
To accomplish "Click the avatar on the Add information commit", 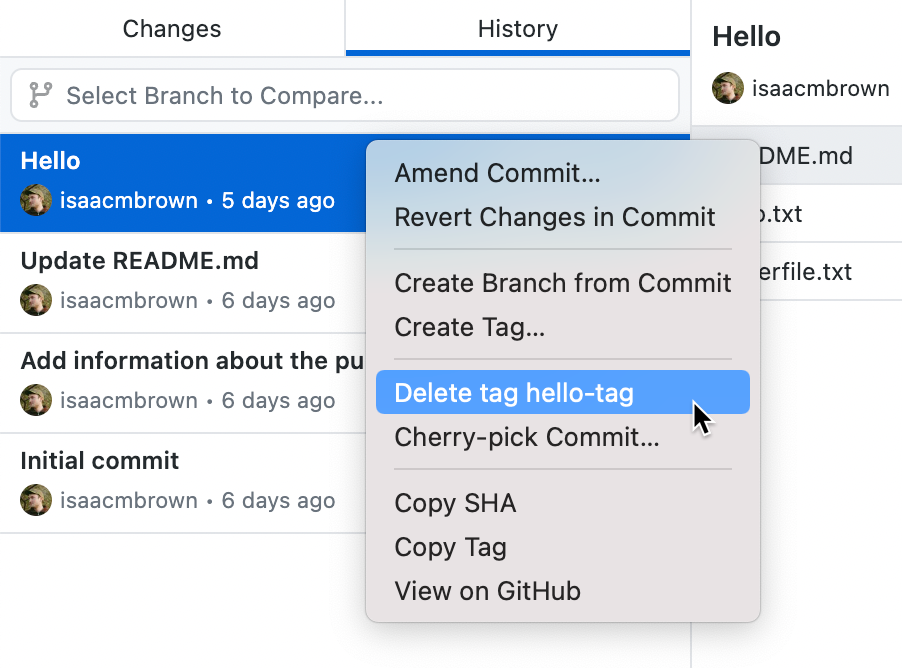I will tap(36, 400).
